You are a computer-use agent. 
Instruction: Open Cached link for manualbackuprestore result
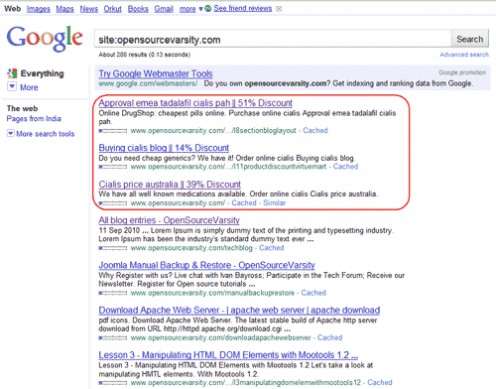tap(314, 293)
